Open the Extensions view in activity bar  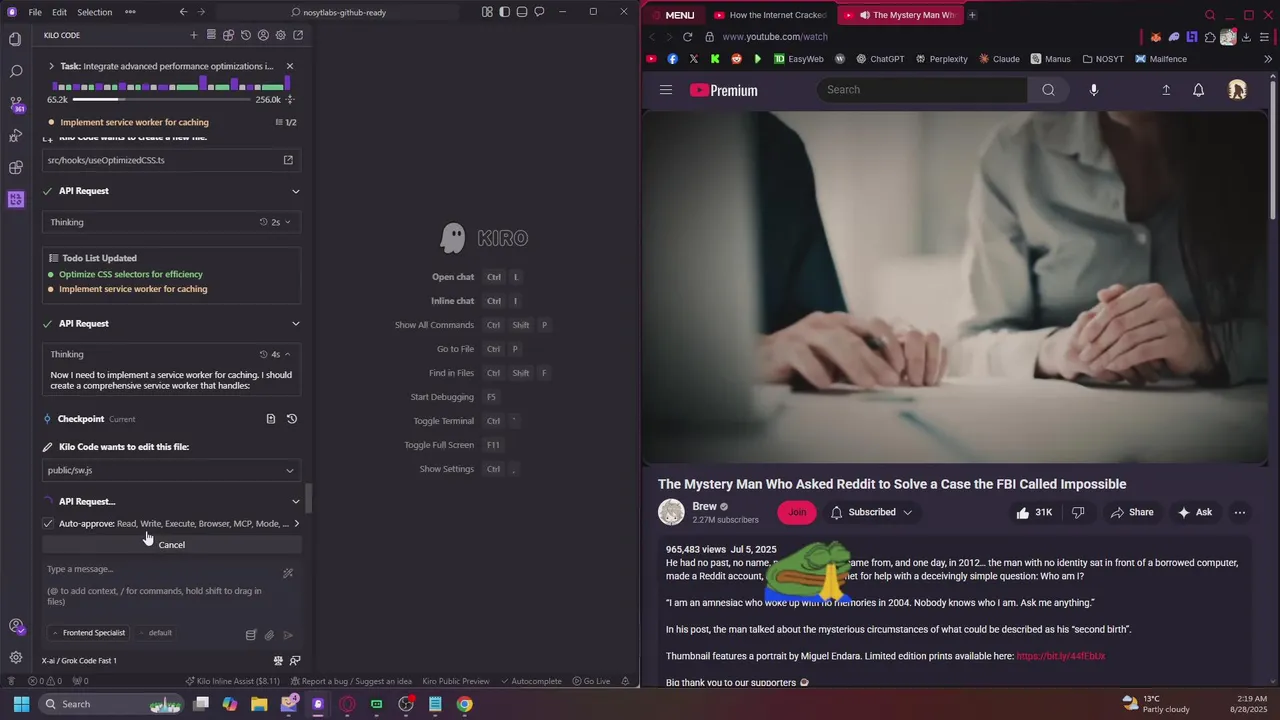[x=15, y=167]
